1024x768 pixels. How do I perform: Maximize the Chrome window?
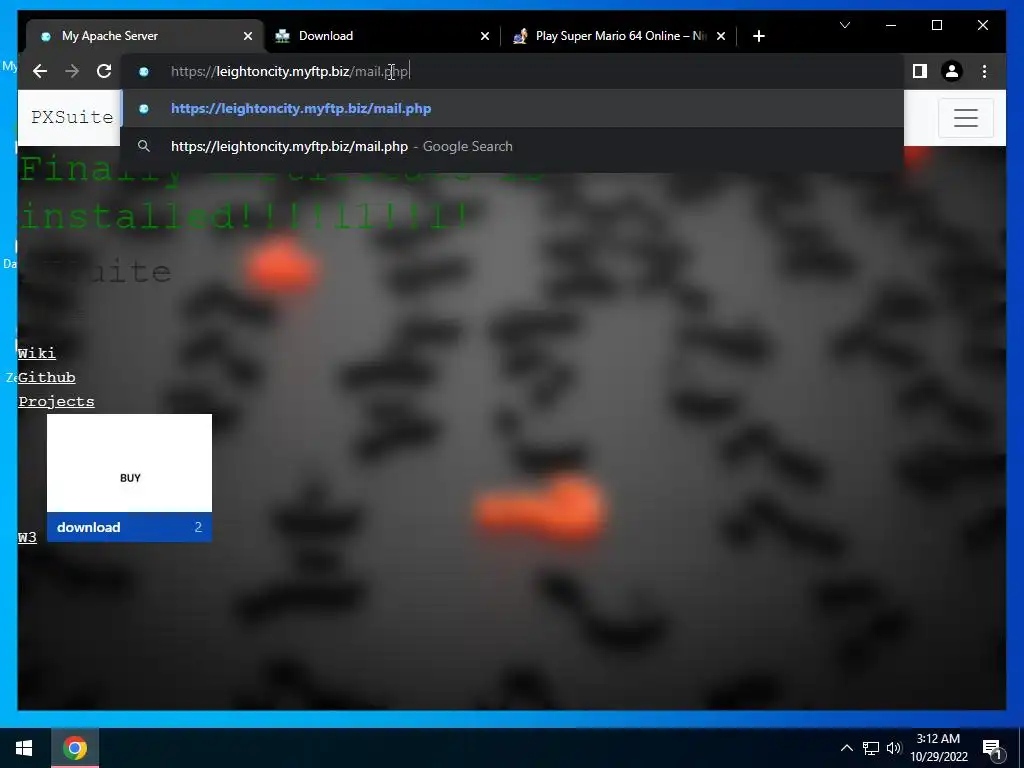click(x=936, y=25)
